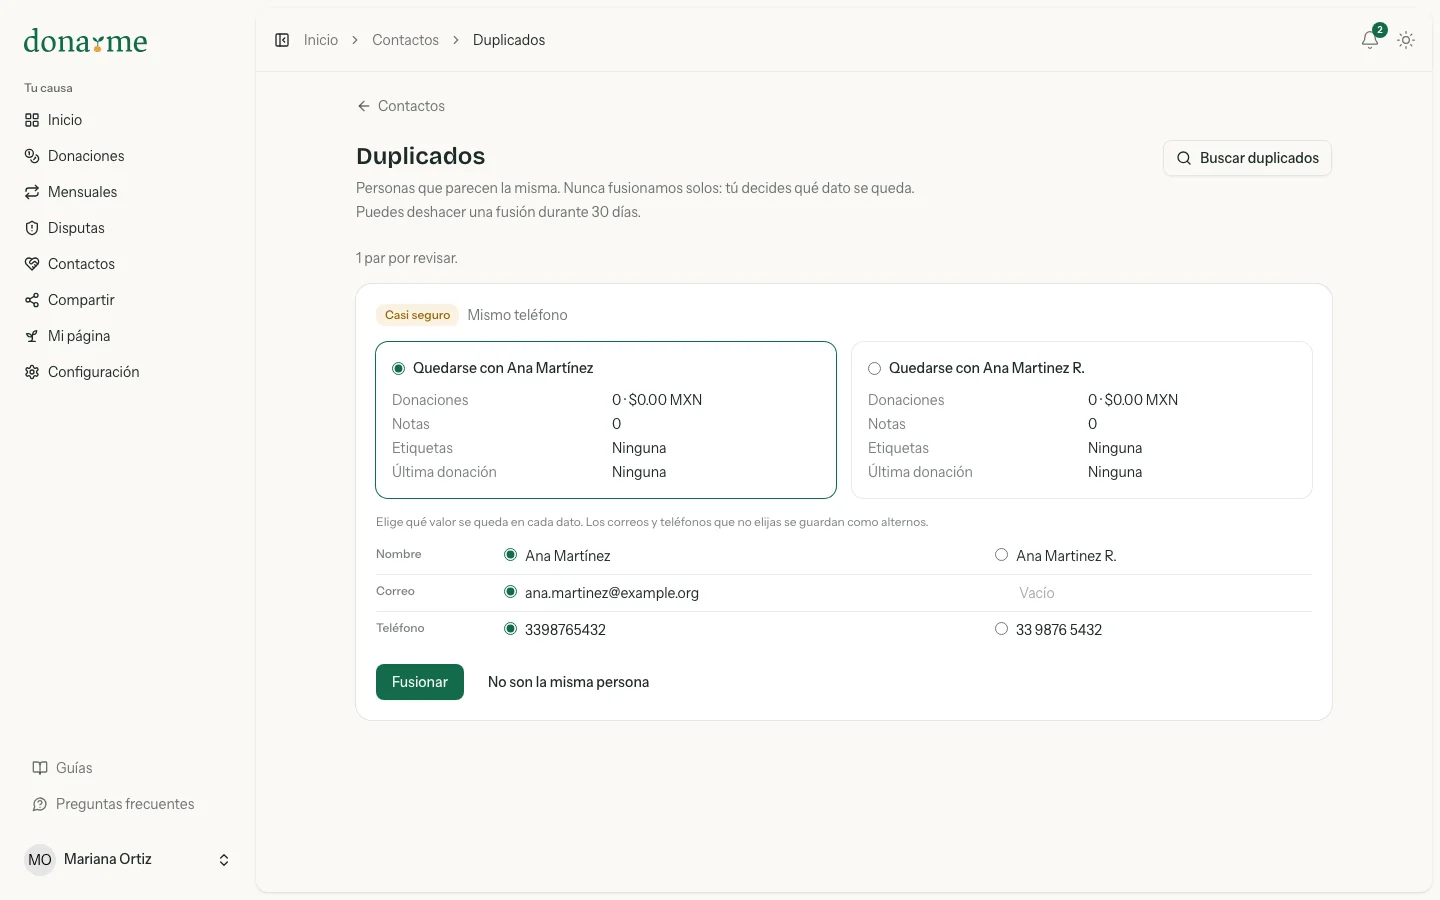The width and height of the screenshot is (1440, 900).
Task: Choose name Ana Martinez R. radio
Action: coord(1002,555)
